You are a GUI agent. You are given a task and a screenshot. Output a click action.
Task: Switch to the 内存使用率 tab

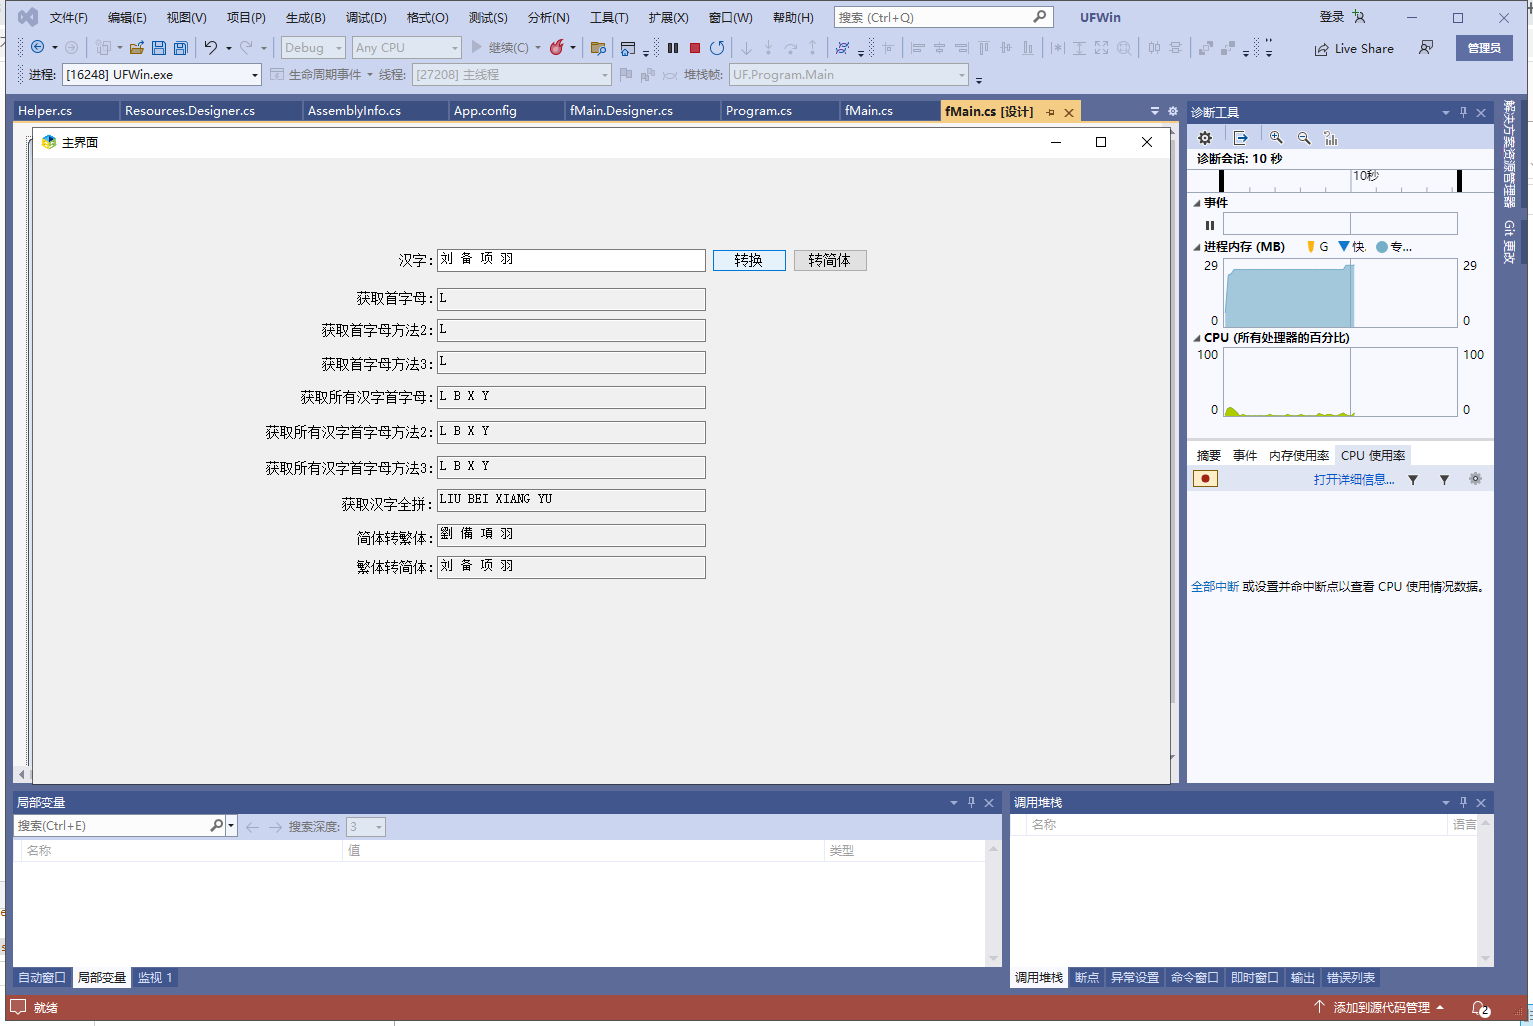point(1299,456)
